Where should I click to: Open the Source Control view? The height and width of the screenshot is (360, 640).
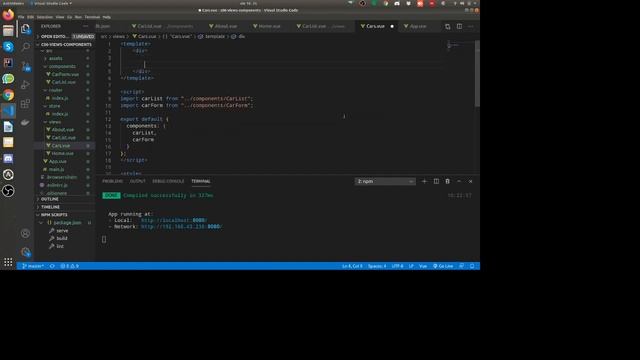tap(25, 66)
